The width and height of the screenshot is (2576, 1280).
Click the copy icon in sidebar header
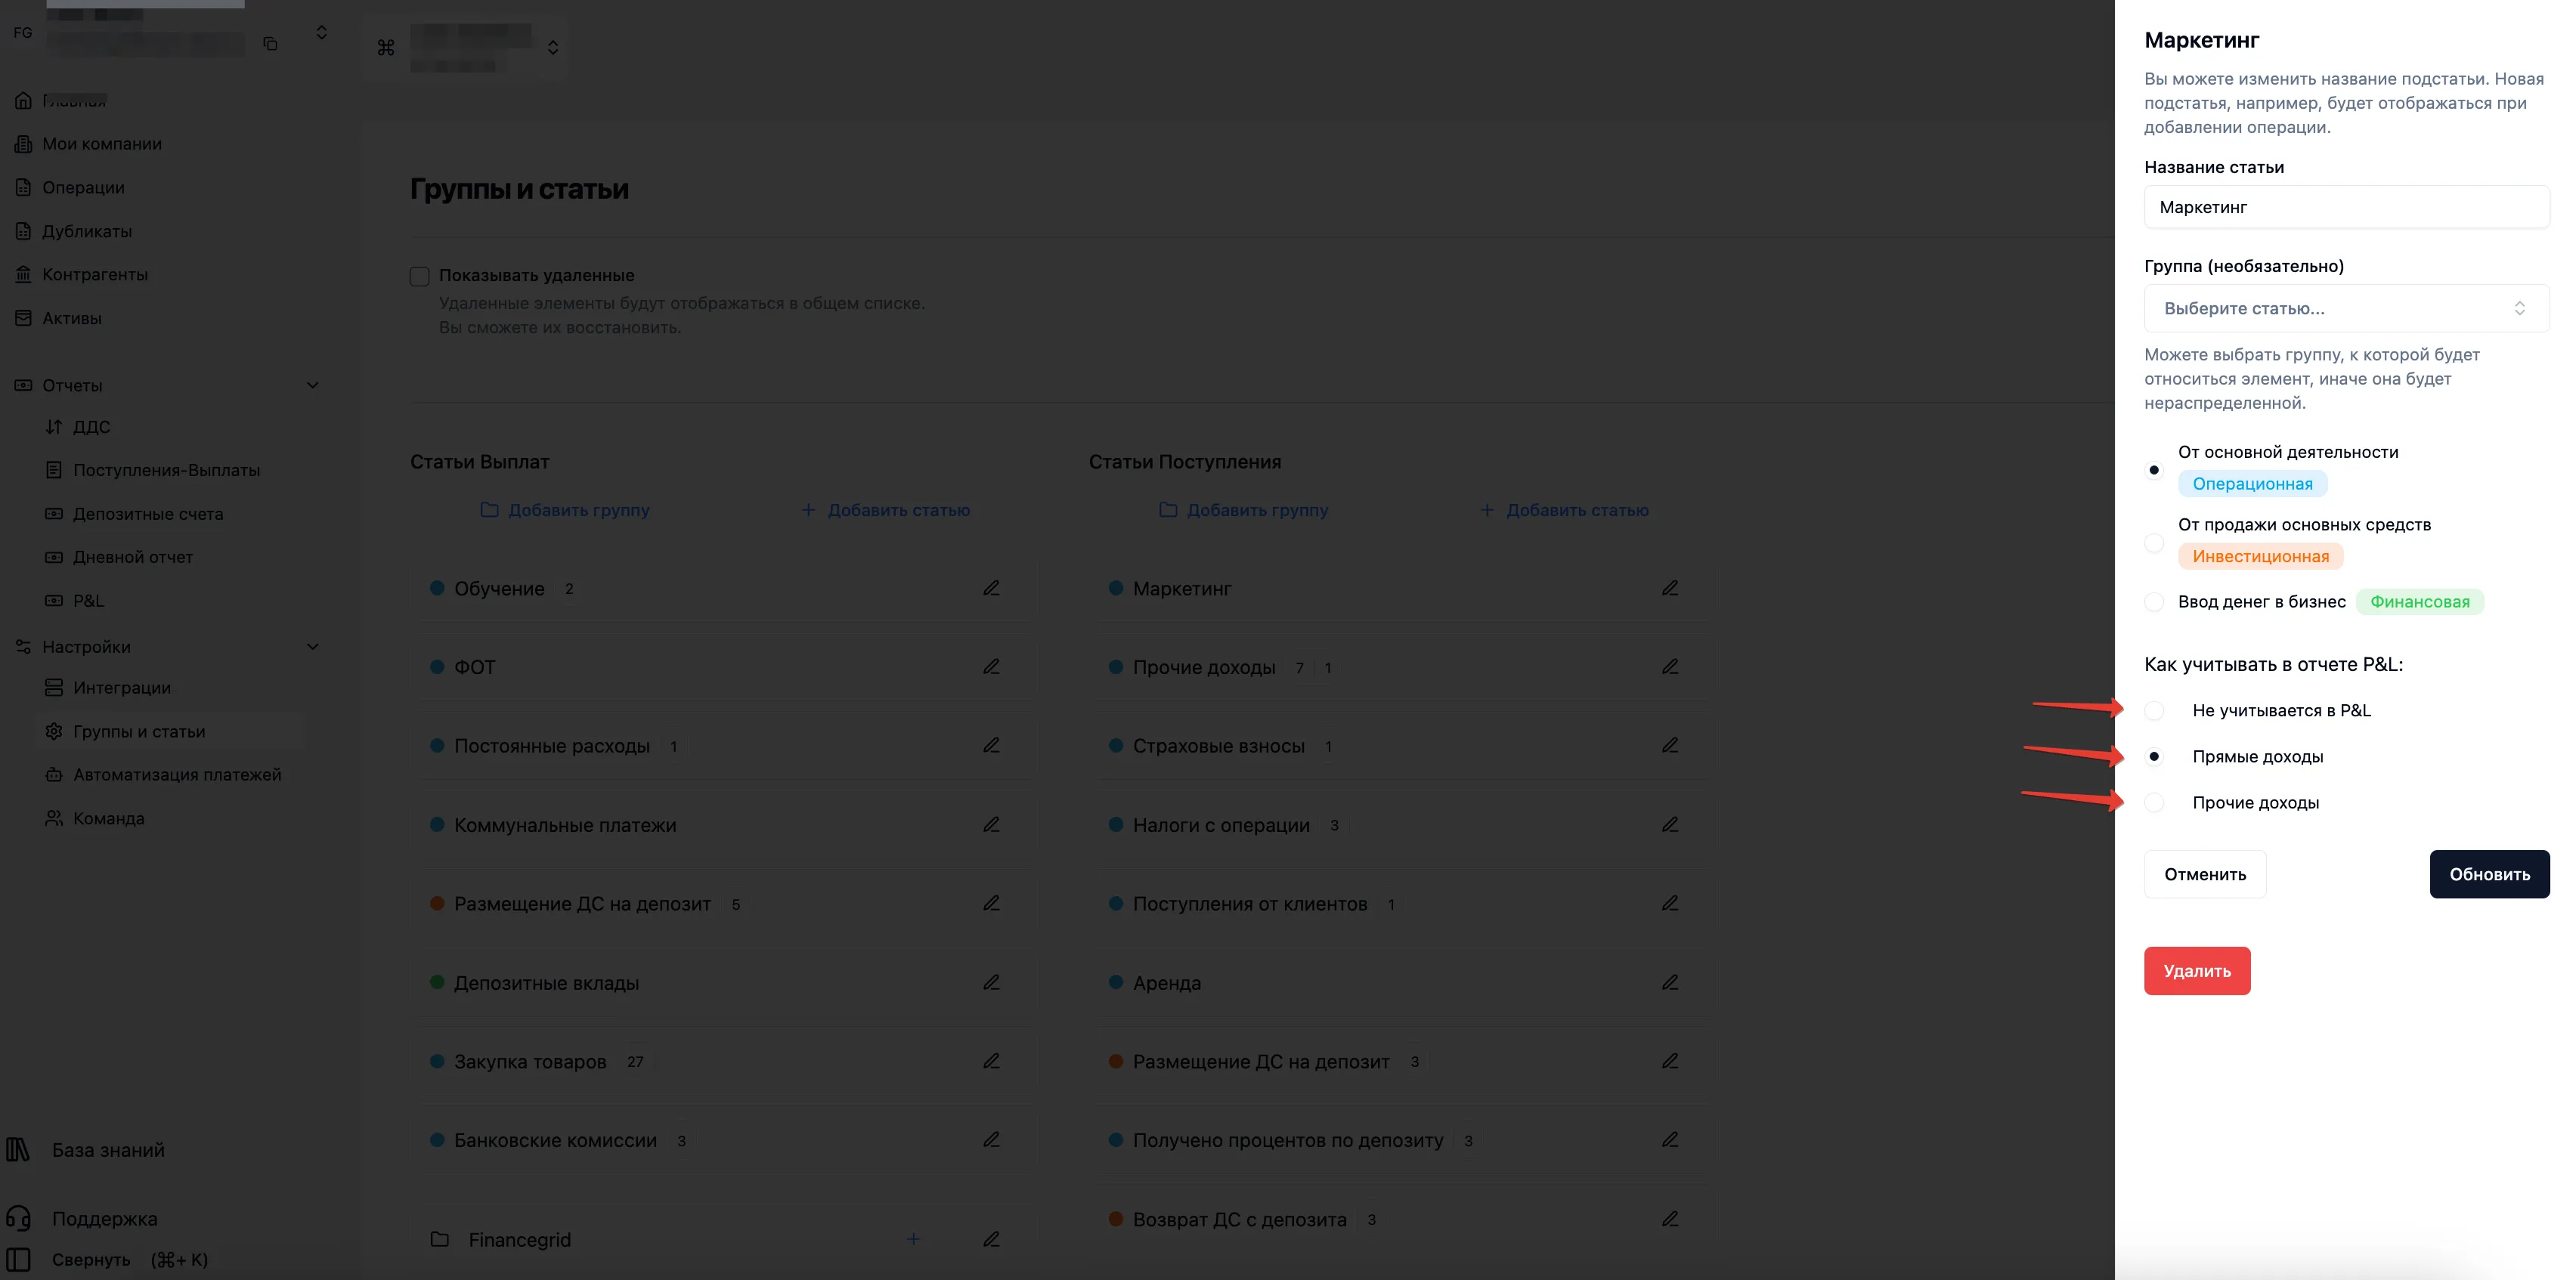coord(270,43)
